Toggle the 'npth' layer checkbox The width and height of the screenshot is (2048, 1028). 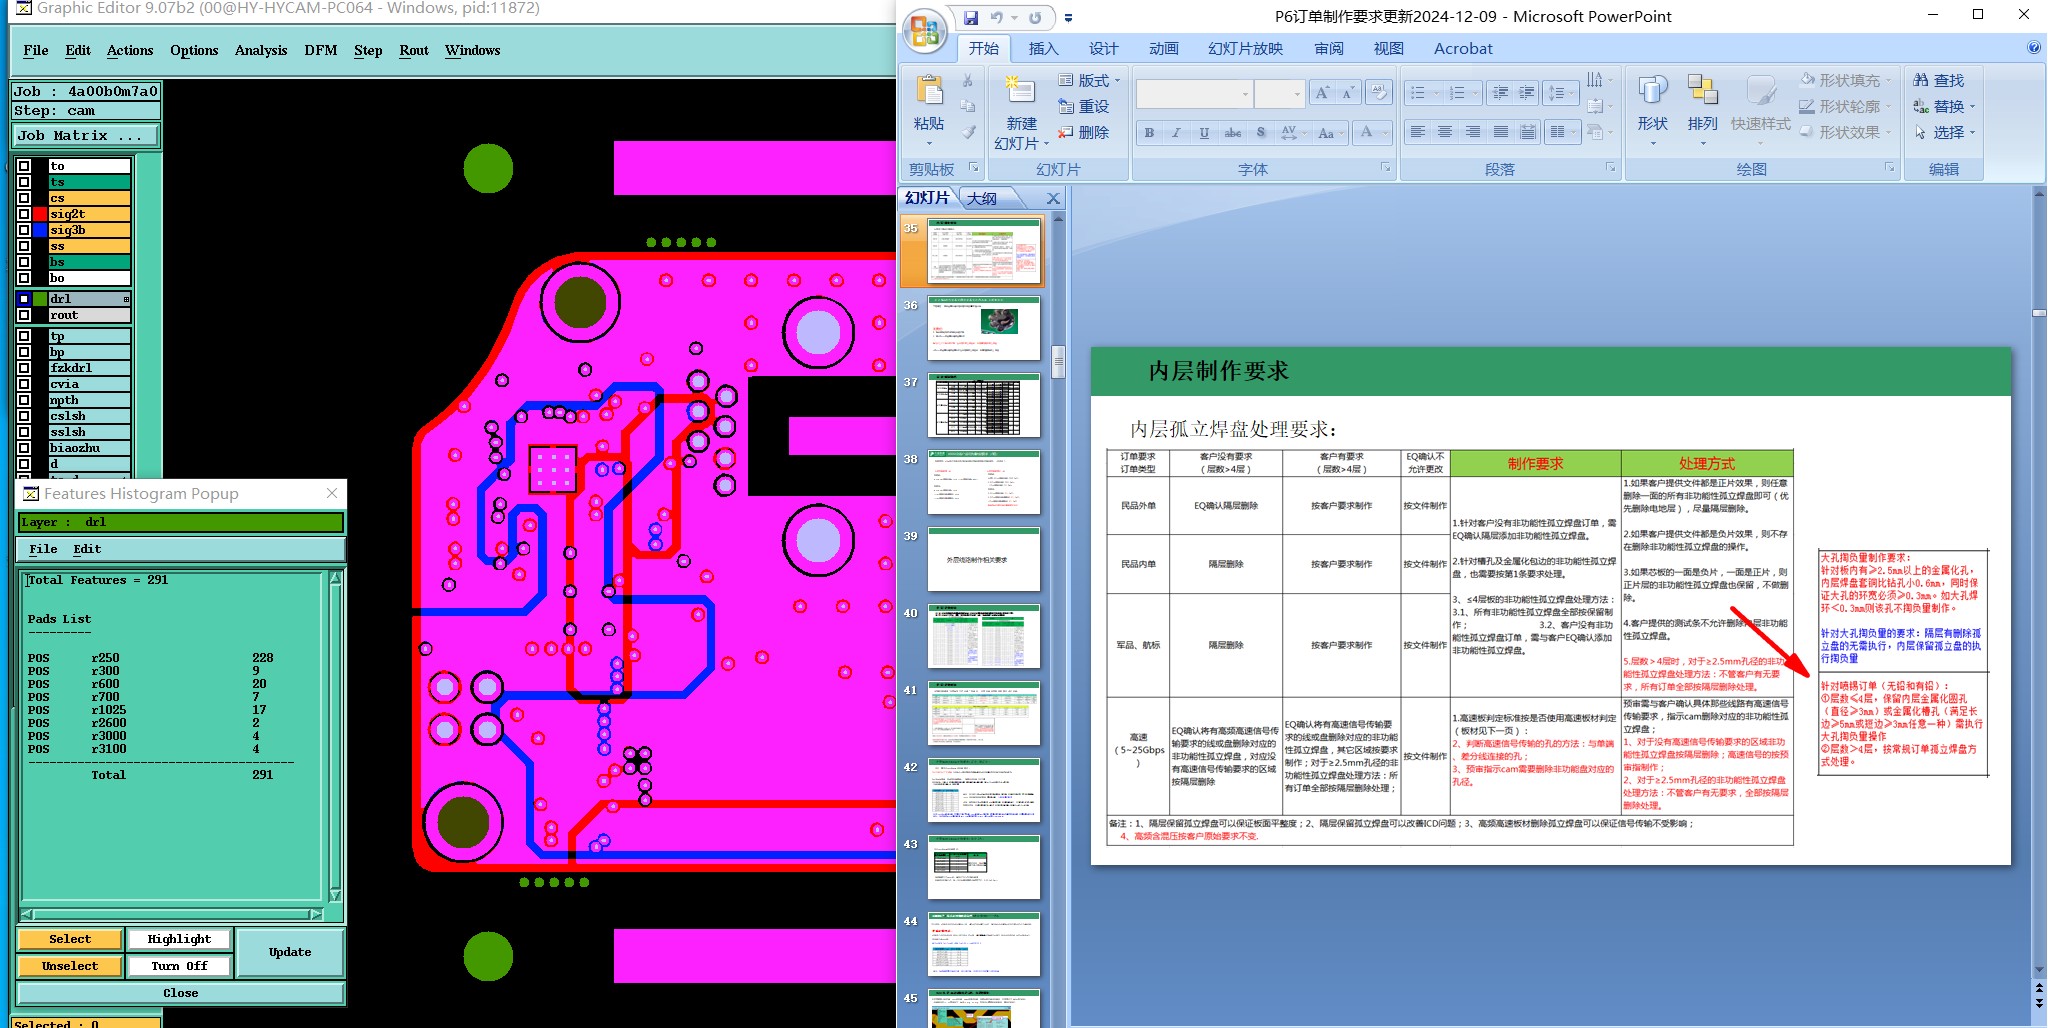pos(24,400)
